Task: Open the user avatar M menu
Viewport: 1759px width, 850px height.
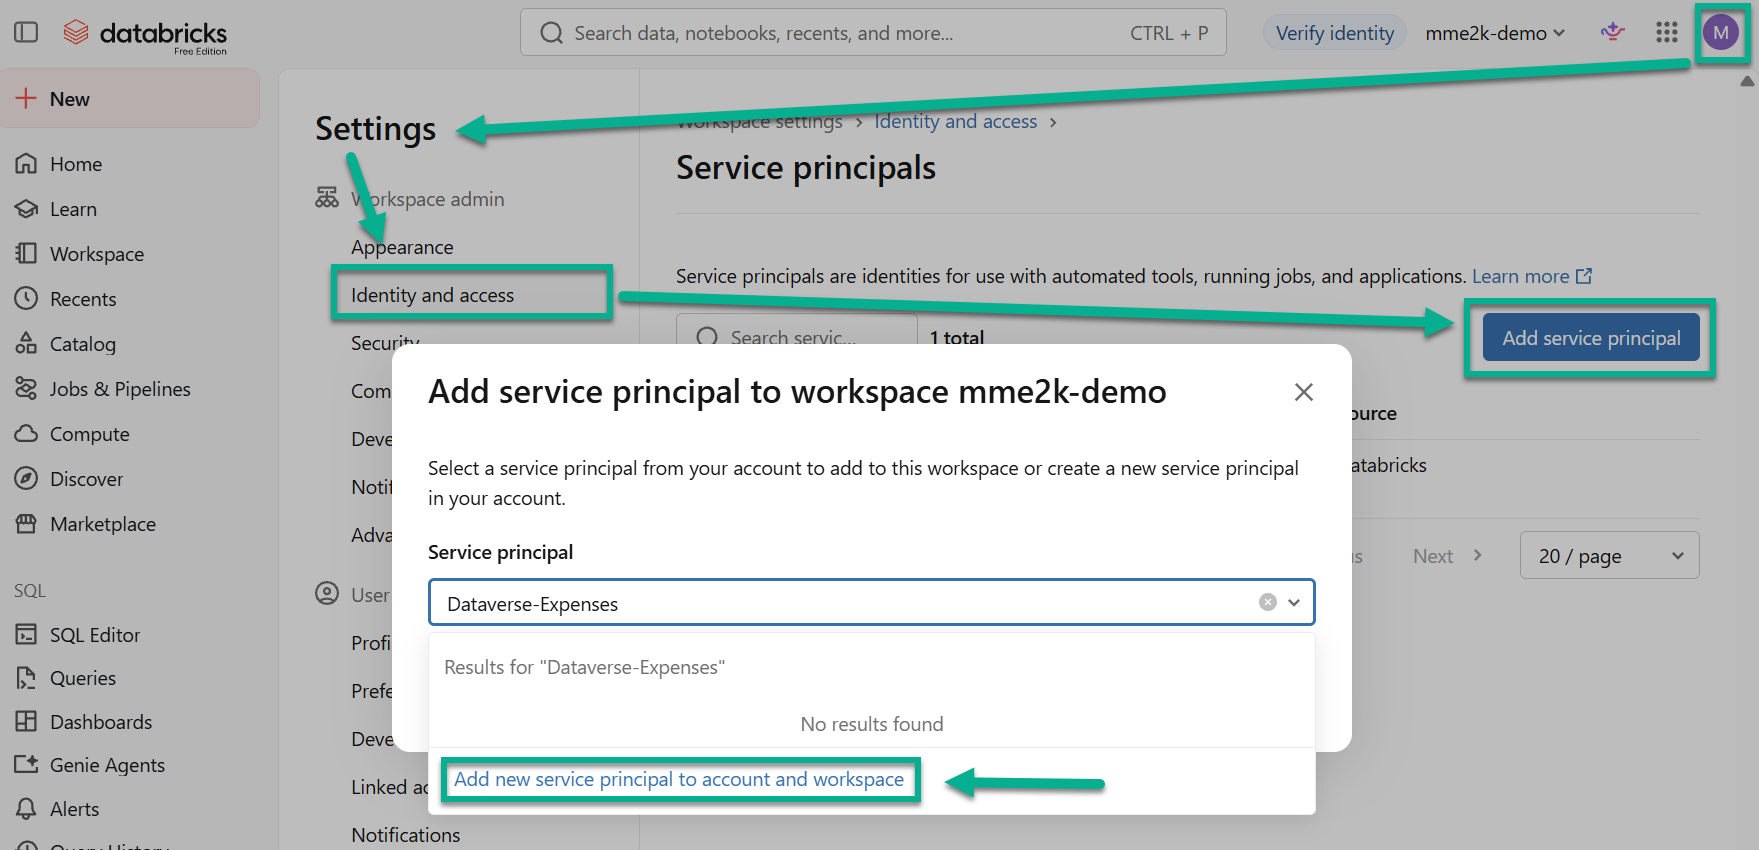Action: pos(1721,33)
